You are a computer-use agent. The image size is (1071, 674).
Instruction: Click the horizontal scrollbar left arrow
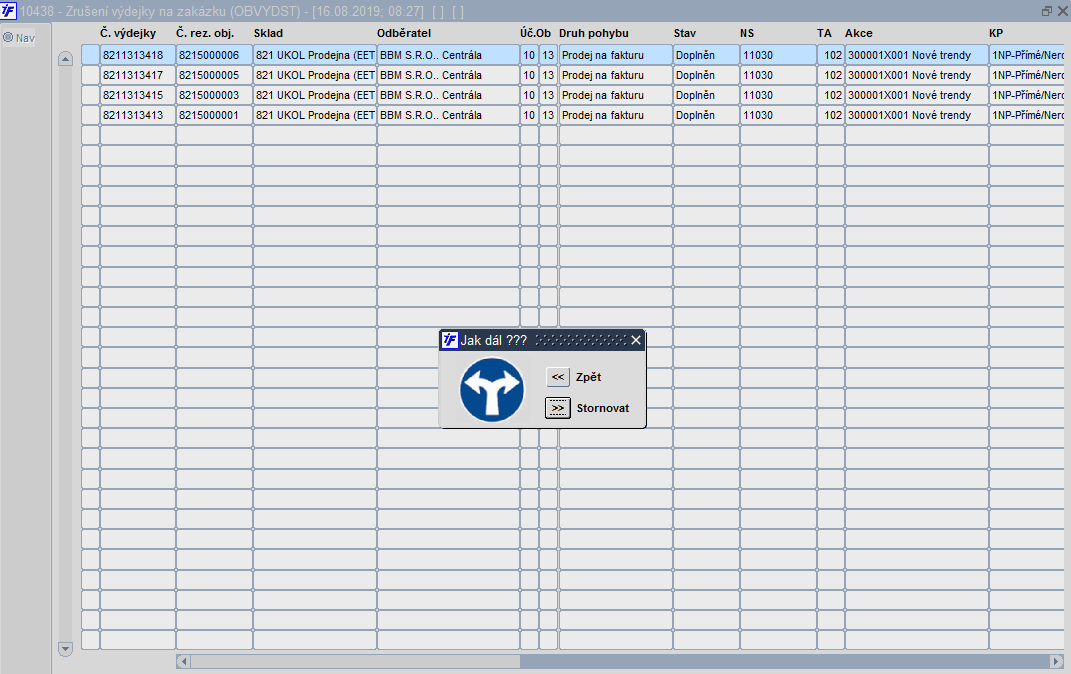point(183,661)
